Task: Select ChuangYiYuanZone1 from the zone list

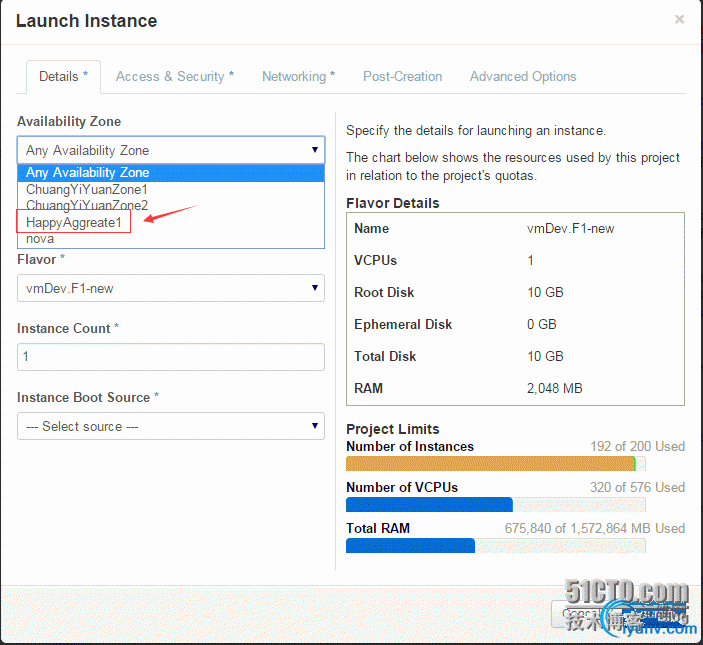Action: click(87, 189)
